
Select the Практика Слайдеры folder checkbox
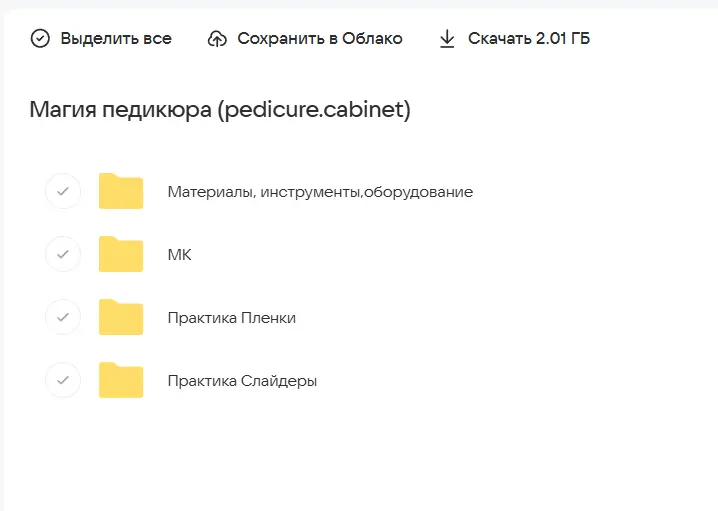click(x=63, y=380)
